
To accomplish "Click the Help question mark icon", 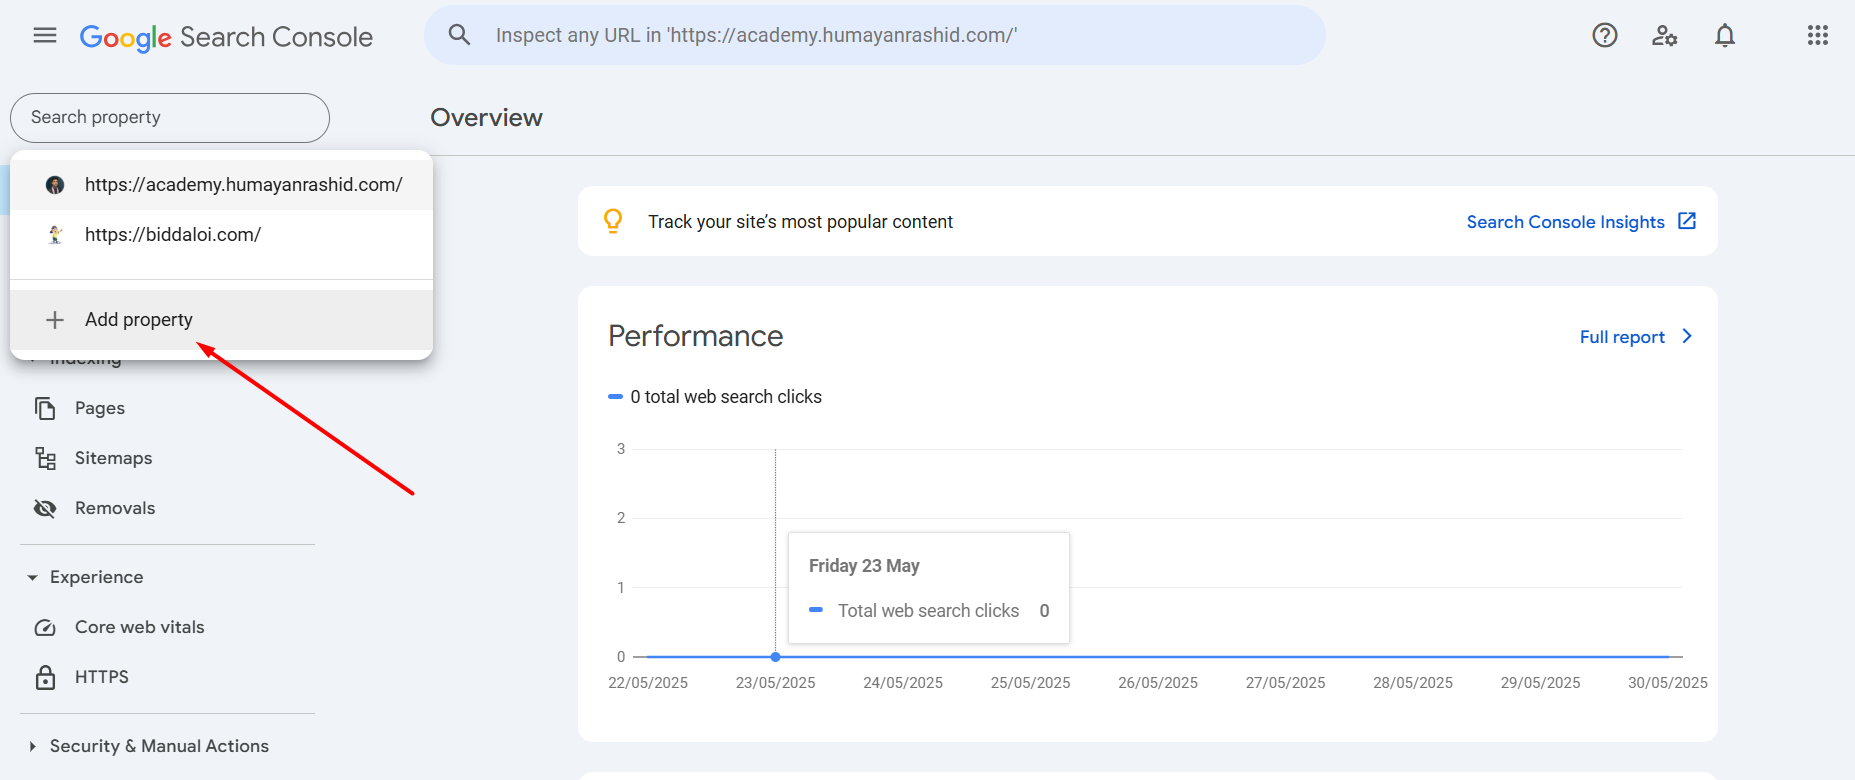I will coord(1604,36).
